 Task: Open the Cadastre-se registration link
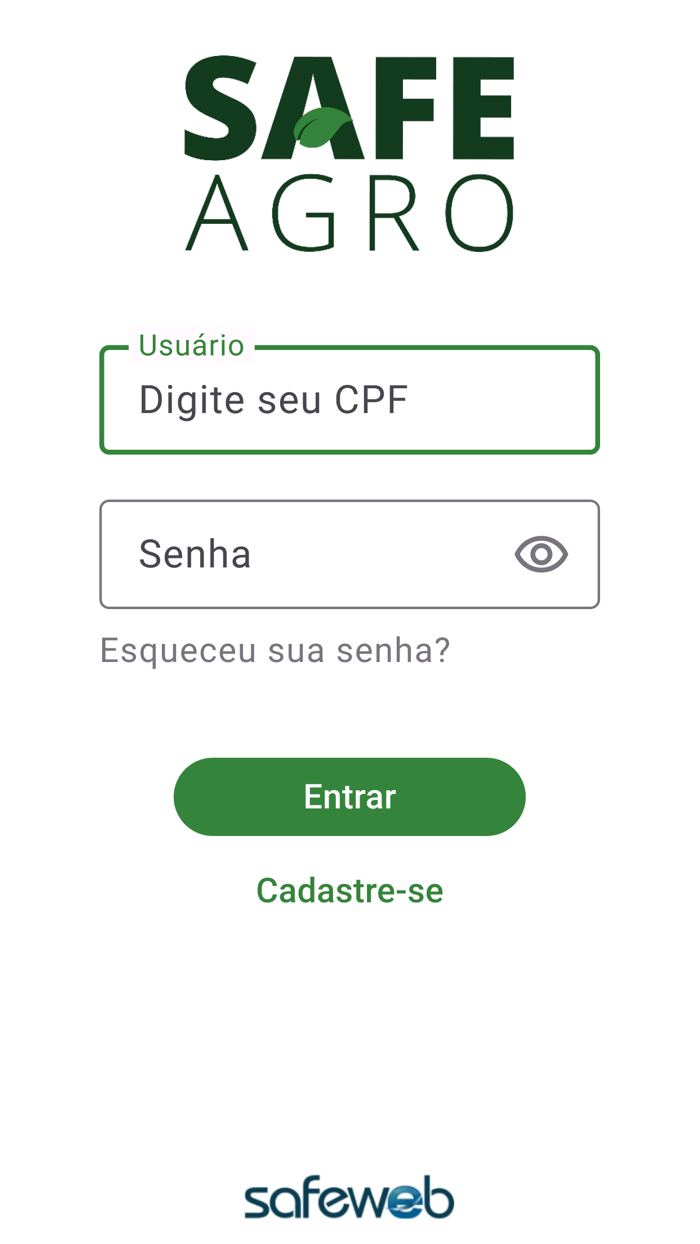349,890
